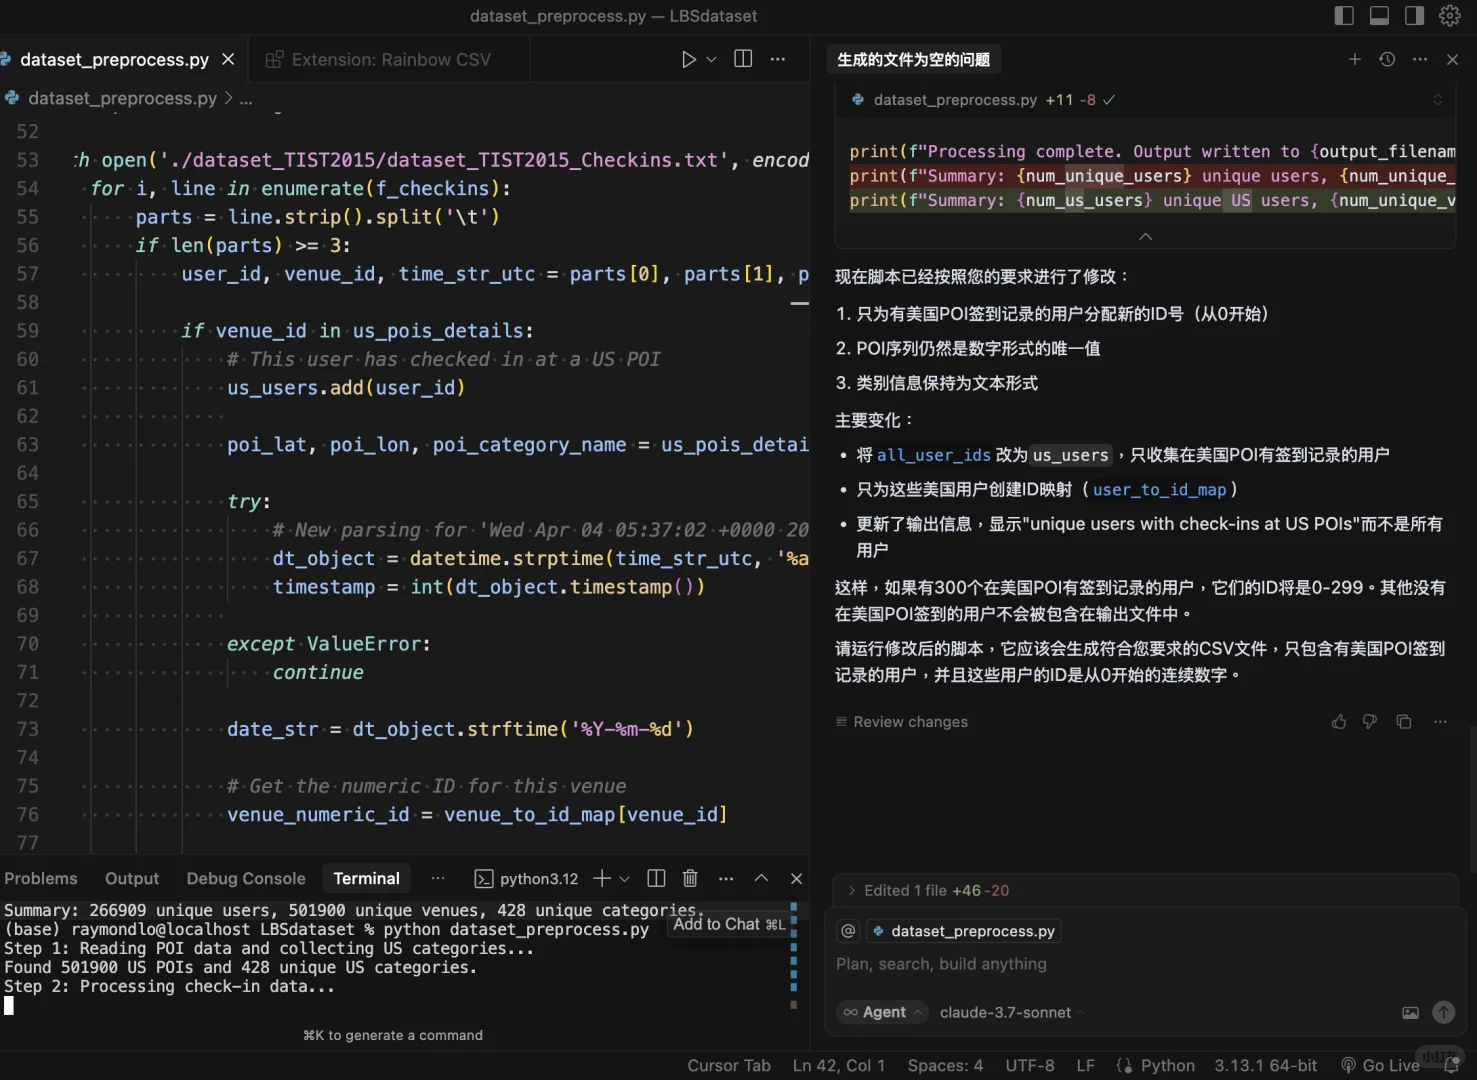The image size is (1477, 1080).
Task: Open response more actions menu
Action: coord(1440,722)
